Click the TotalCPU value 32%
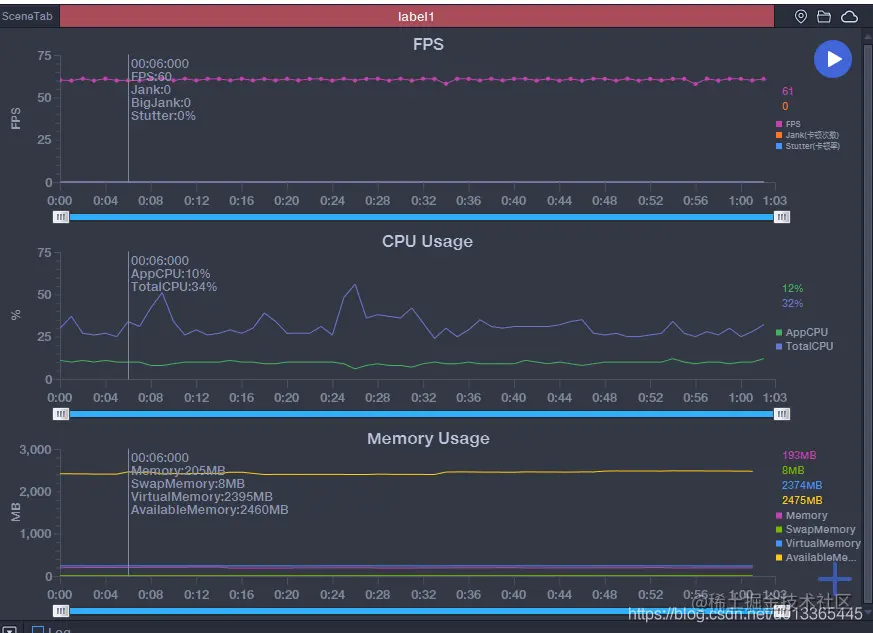 coord(792,303)
